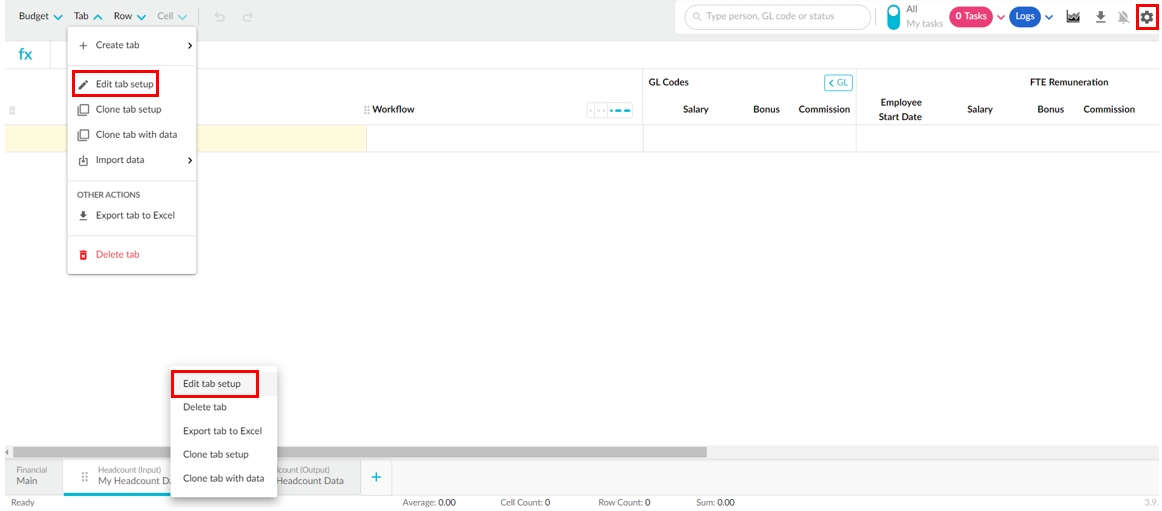Click the horizontal scrollbar thumb
Screen dimensions: 1162x511
[x=360, y=452]
